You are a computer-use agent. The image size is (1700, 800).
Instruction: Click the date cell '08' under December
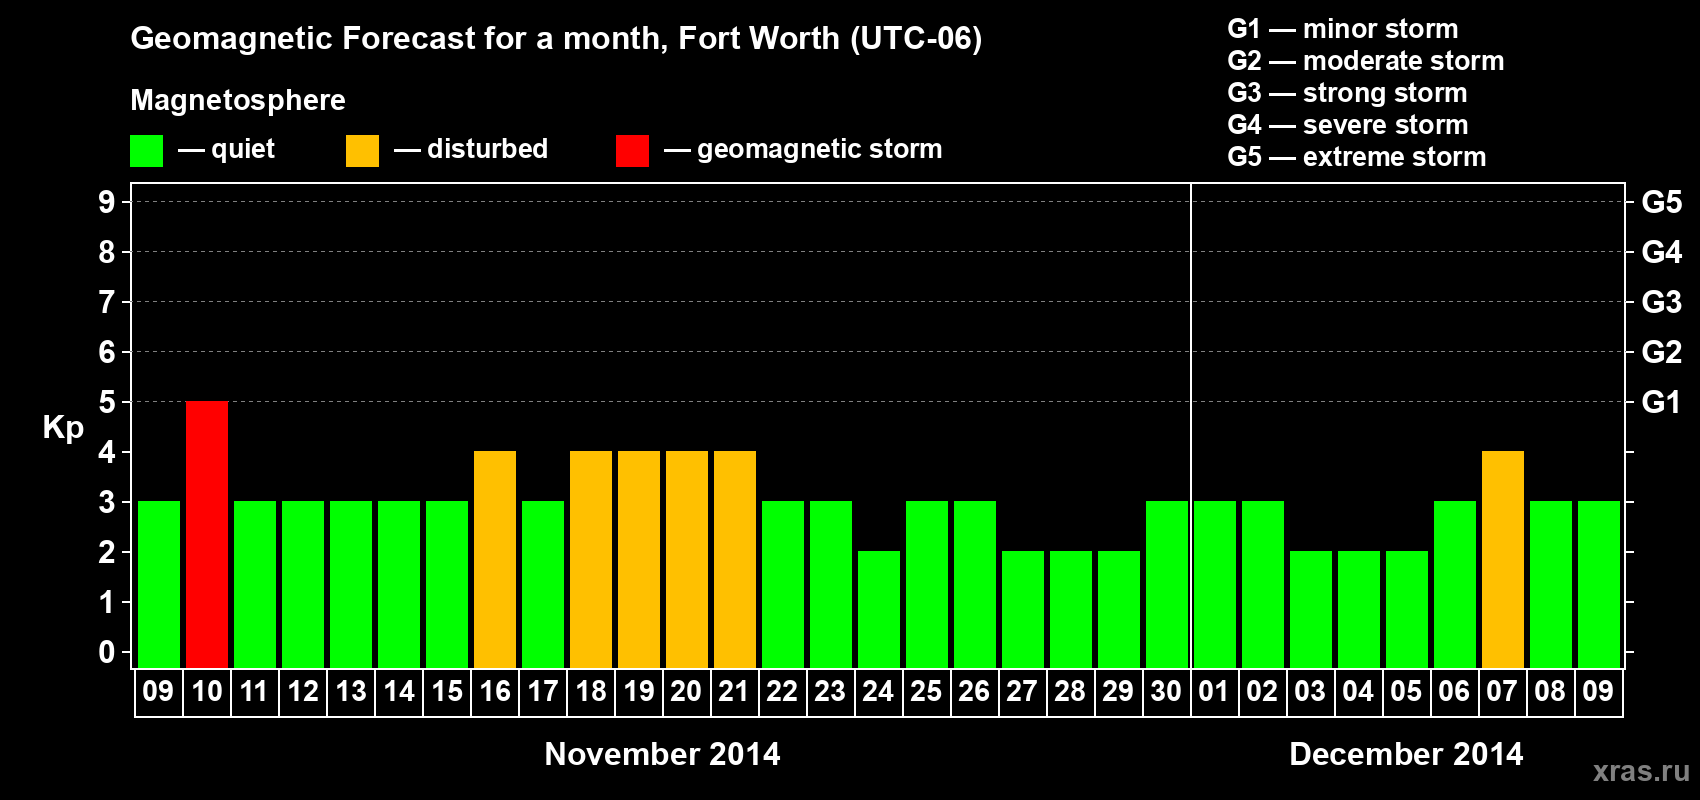1551,692
